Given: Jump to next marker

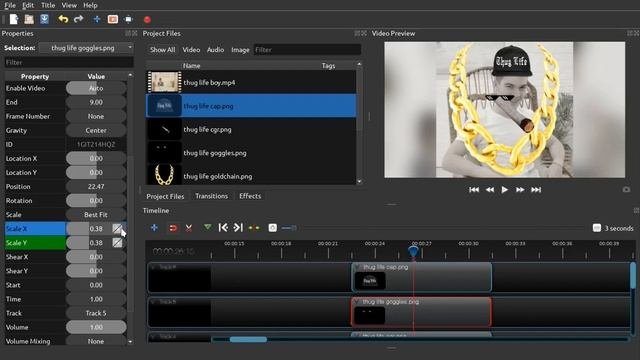Looking at the screenshot, I should (238, 228).
